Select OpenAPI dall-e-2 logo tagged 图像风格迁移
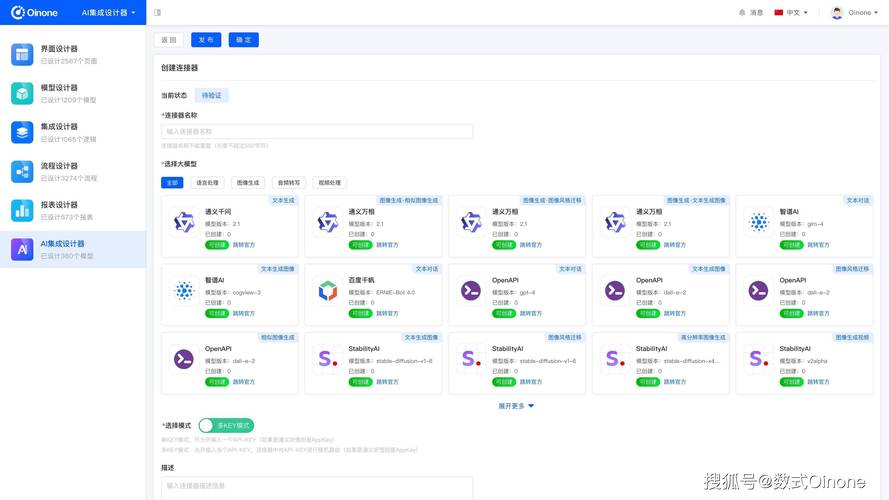 pos(759,291)
